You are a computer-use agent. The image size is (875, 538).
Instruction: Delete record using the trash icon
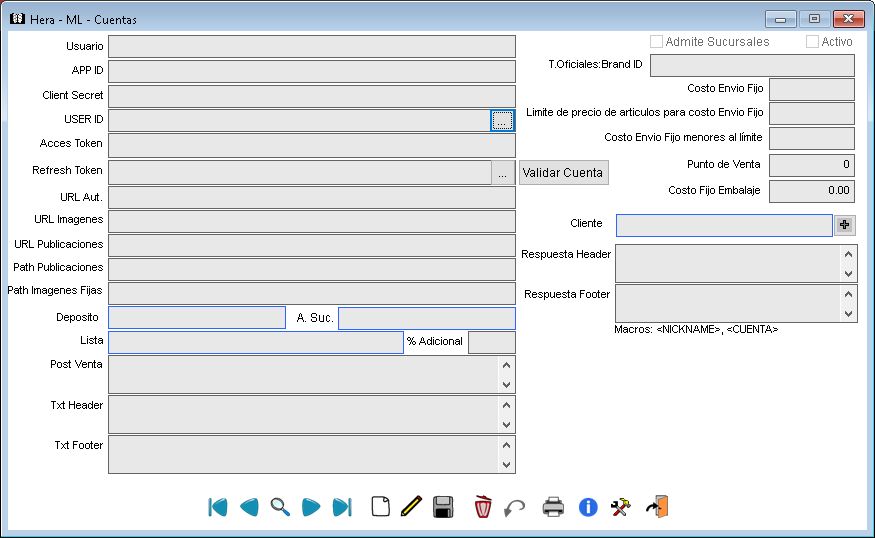point(483,507)
